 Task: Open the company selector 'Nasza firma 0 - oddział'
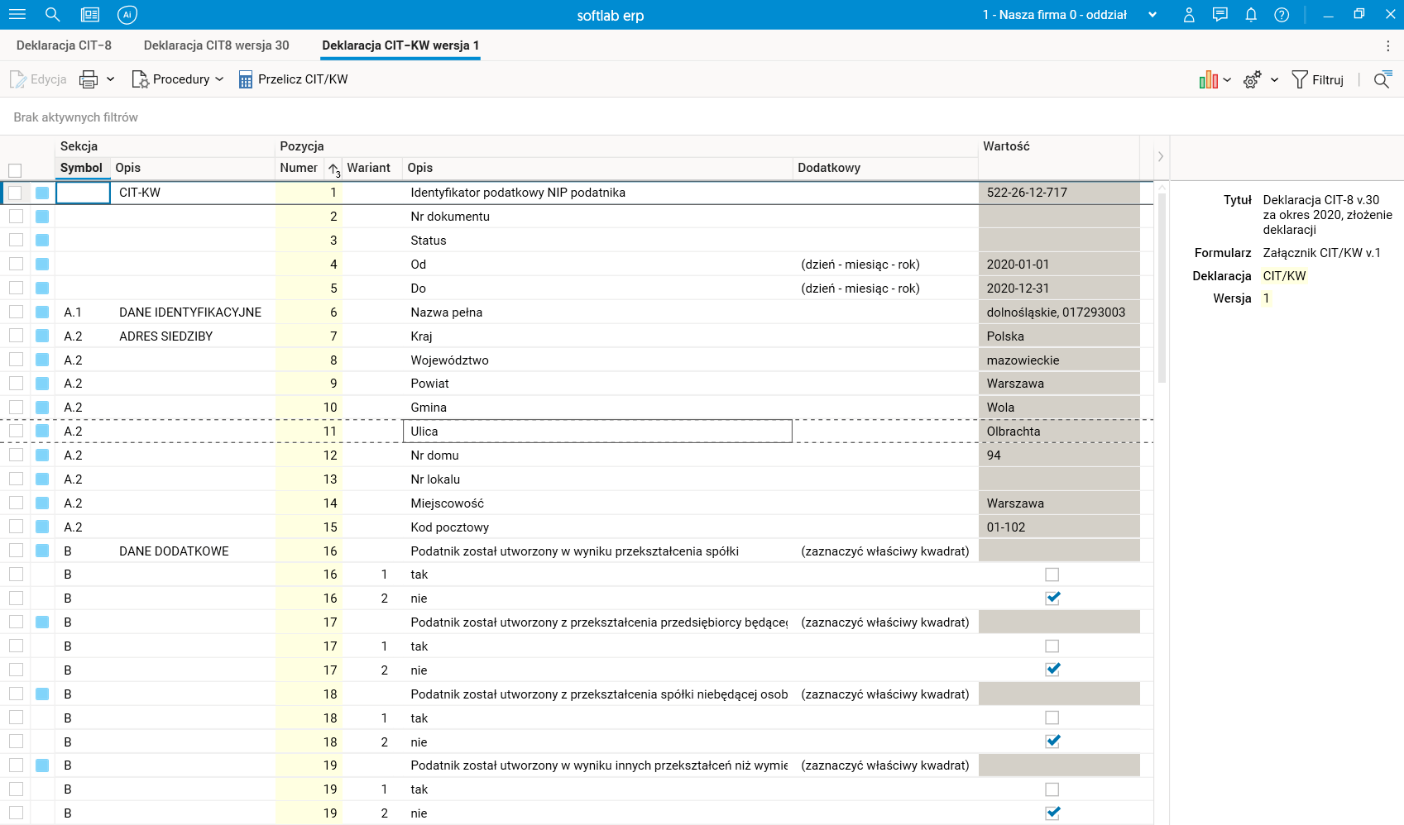tap(1070, 15)
